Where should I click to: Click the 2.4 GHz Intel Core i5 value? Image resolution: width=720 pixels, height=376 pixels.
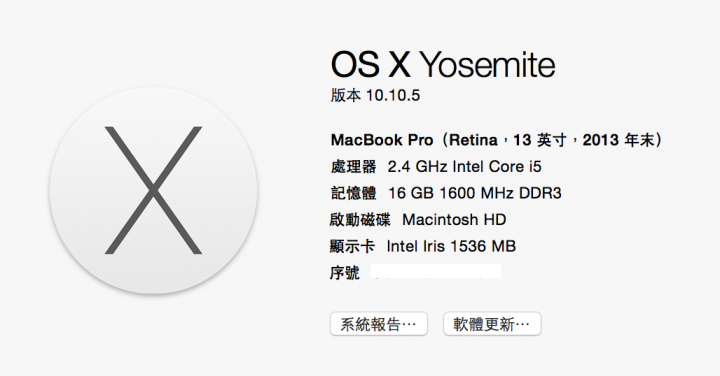point(465,166)
